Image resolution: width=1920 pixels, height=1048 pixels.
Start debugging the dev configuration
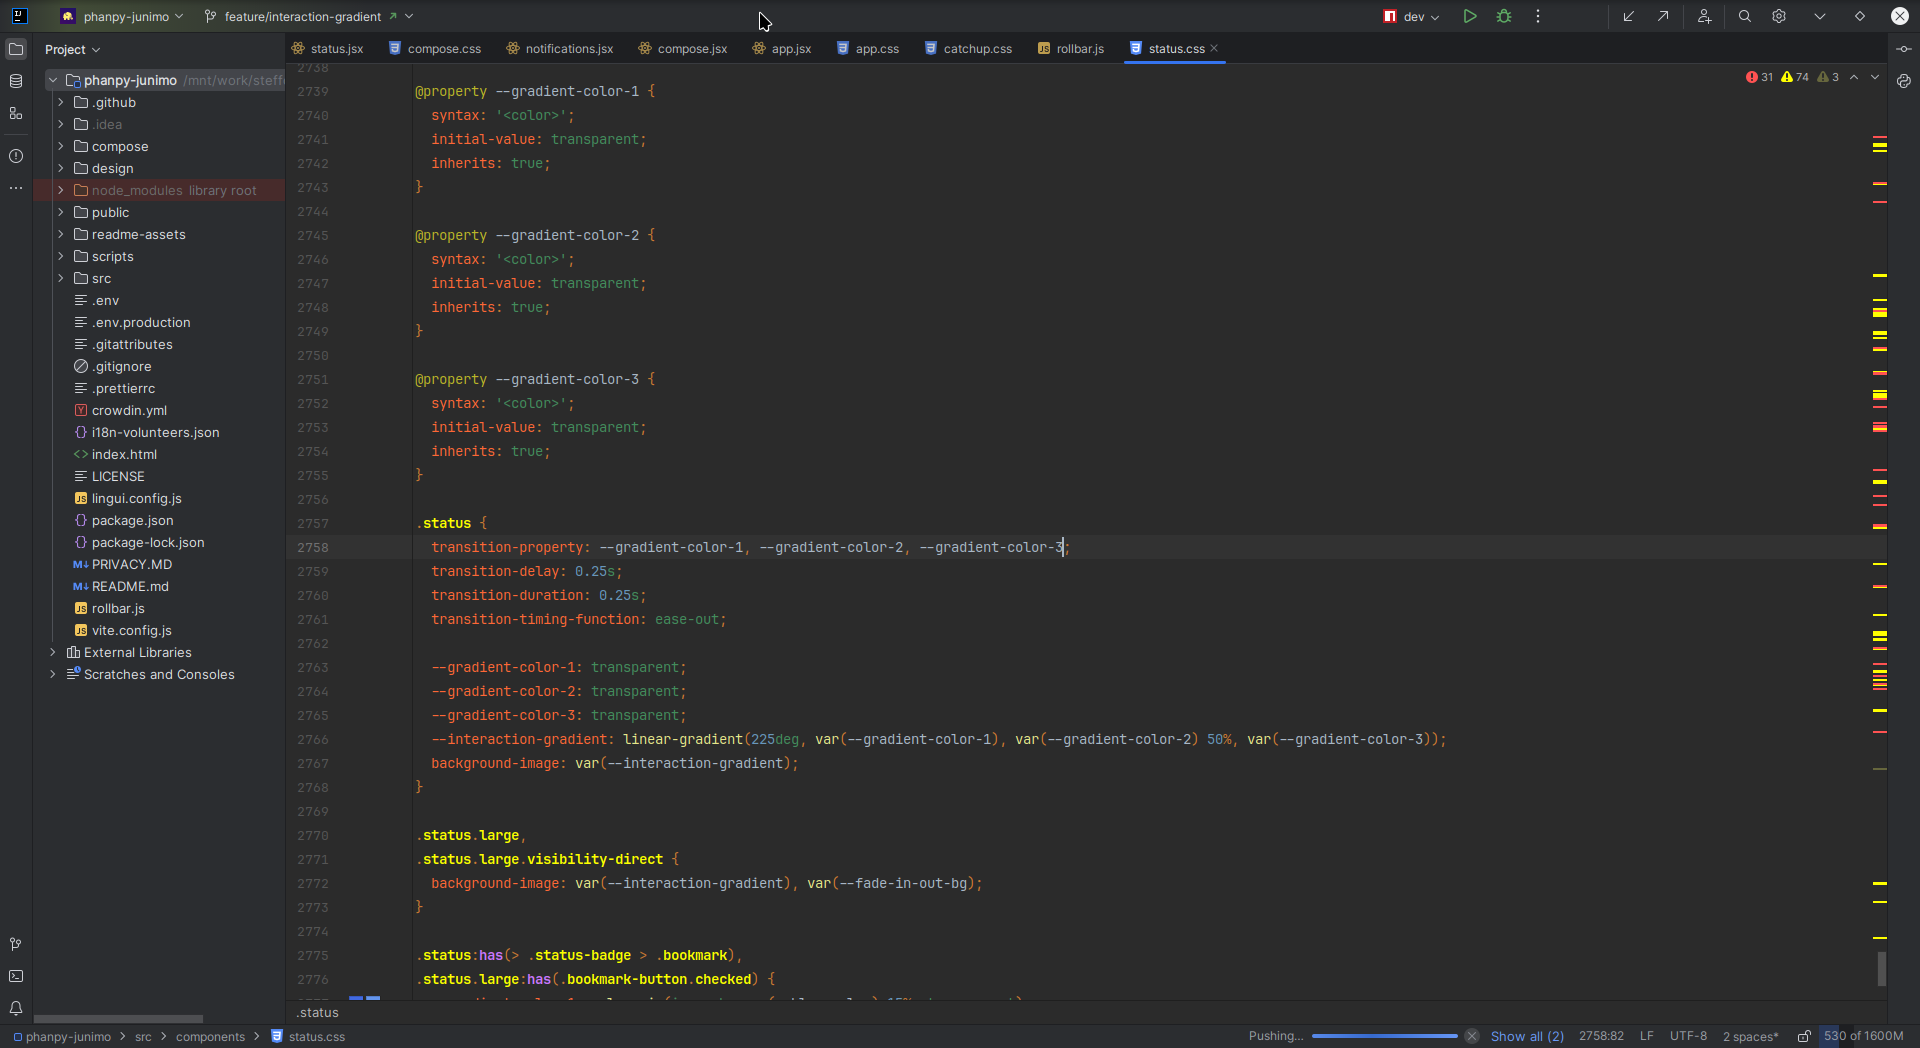(x=1504, y=16)
